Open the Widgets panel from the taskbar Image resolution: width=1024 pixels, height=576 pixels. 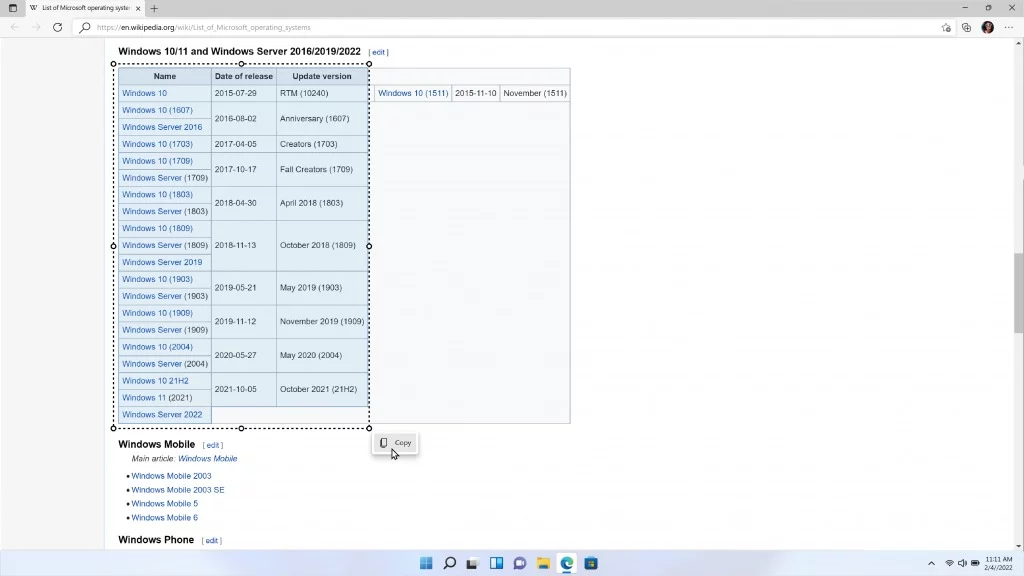pyautogui.click(x=496, y=563)
